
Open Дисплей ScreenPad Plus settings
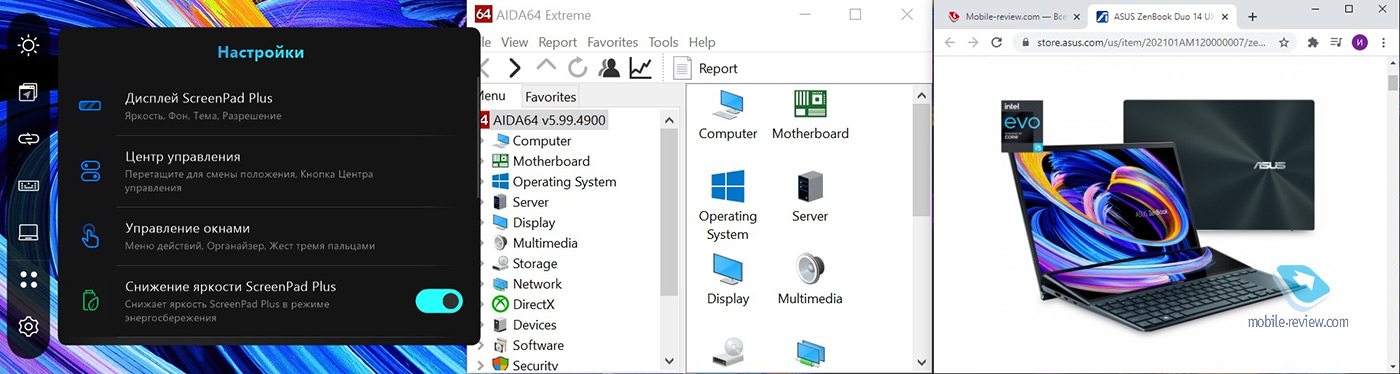(272, 106)
